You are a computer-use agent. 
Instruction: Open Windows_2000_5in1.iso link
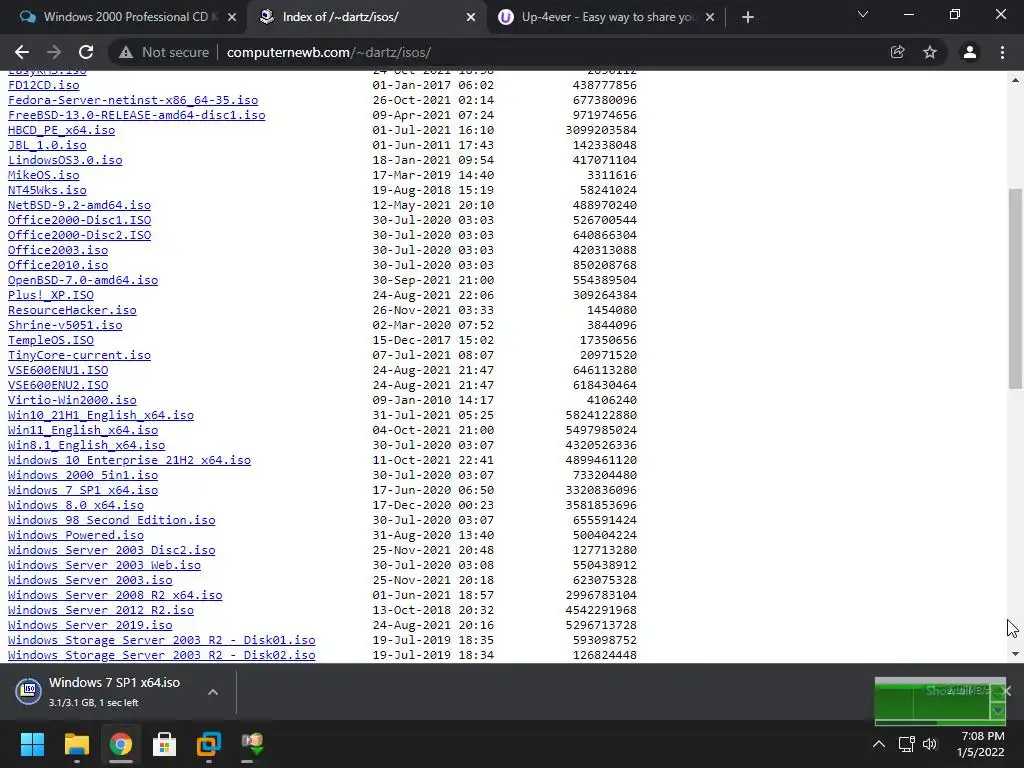(x=83, y=475)
